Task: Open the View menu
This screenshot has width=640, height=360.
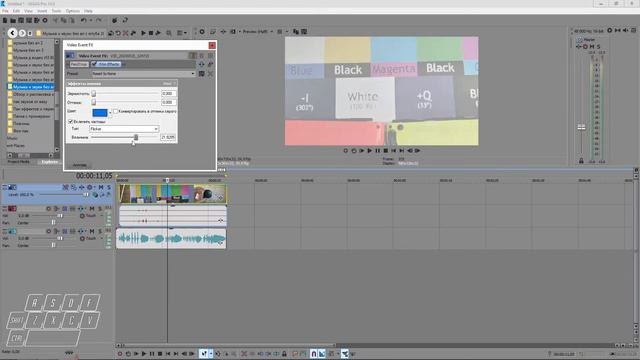Action: coord(29,11)
